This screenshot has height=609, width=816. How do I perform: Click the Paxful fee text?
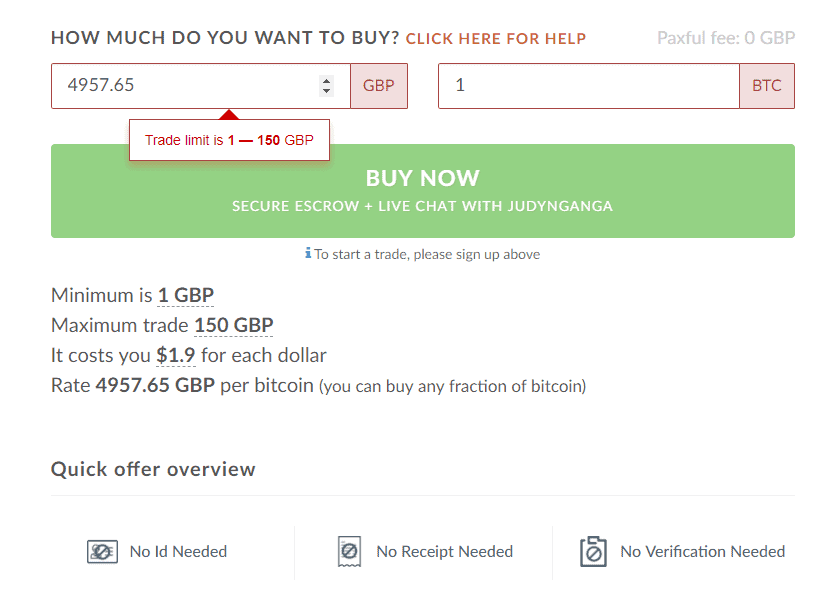726,38
